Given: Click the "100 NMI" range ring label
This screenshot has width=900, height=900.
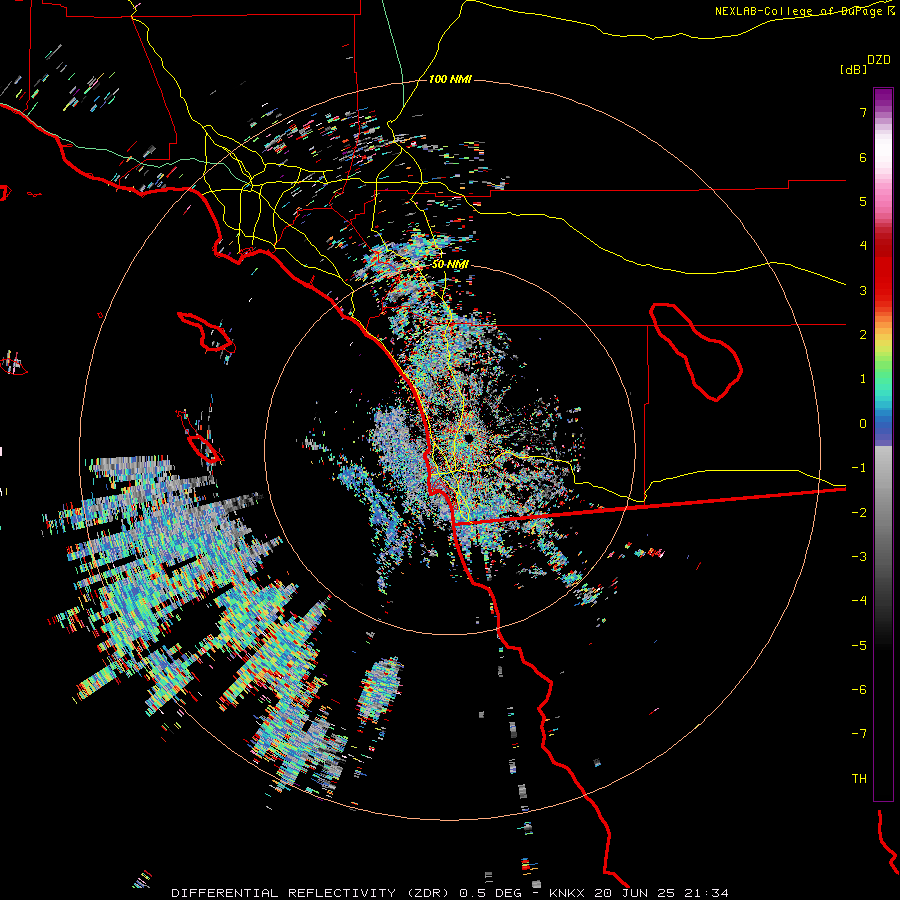Looking at the screenshot, I should pos(450,79).
